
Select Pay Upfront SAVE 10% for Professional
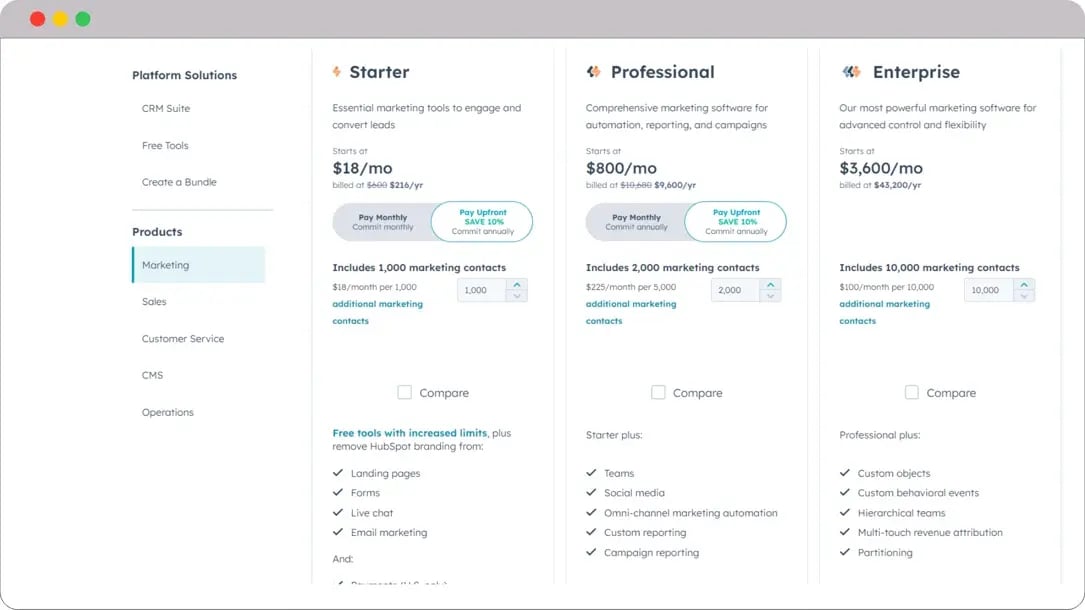[736, 221]
